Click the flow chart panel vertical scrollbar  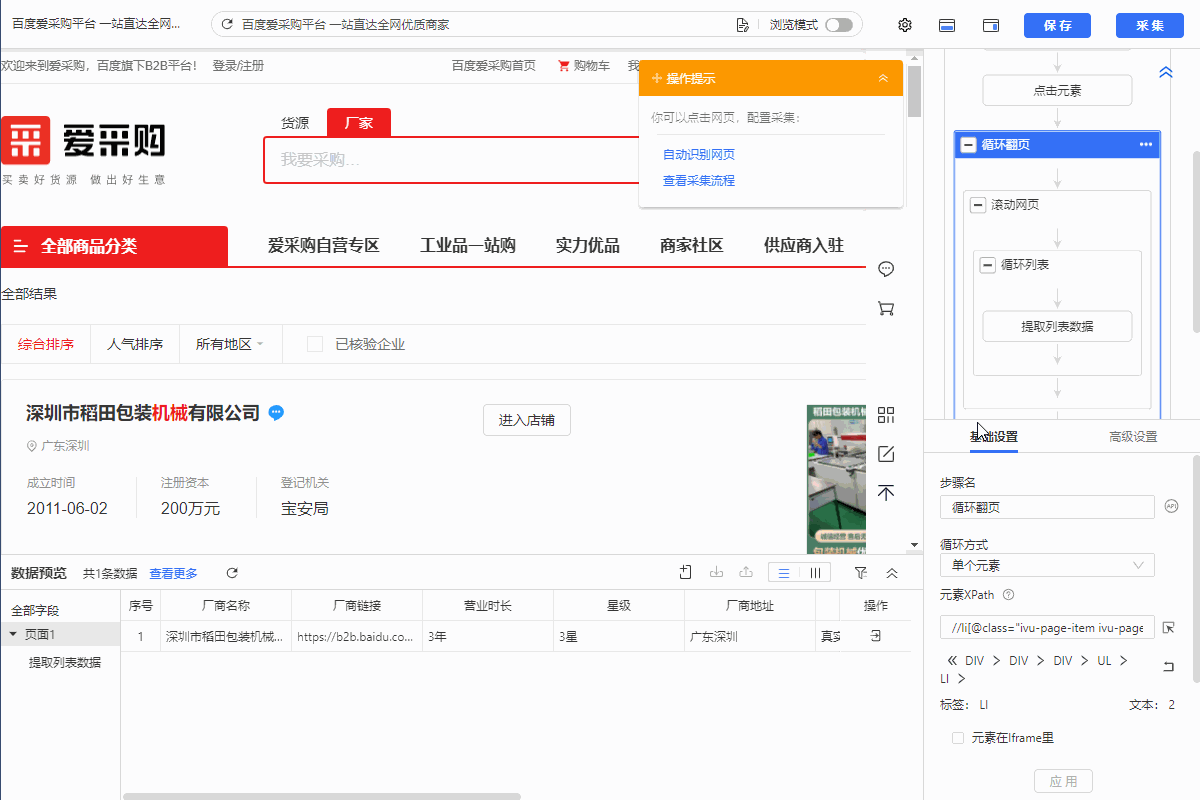tap(1196, 240)
